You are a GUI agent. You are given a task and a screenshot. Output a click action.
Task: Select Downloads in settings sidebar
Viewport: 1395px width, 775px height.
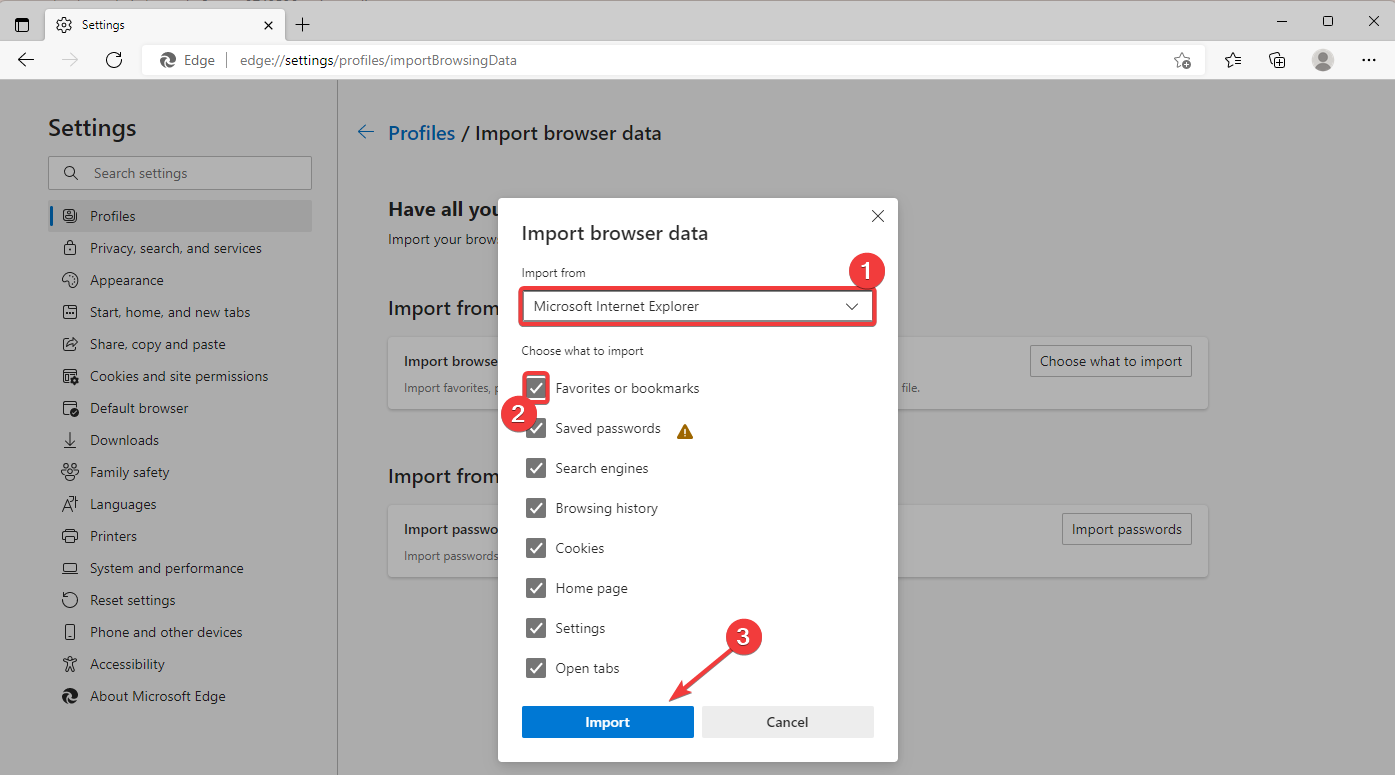(124, 440)
